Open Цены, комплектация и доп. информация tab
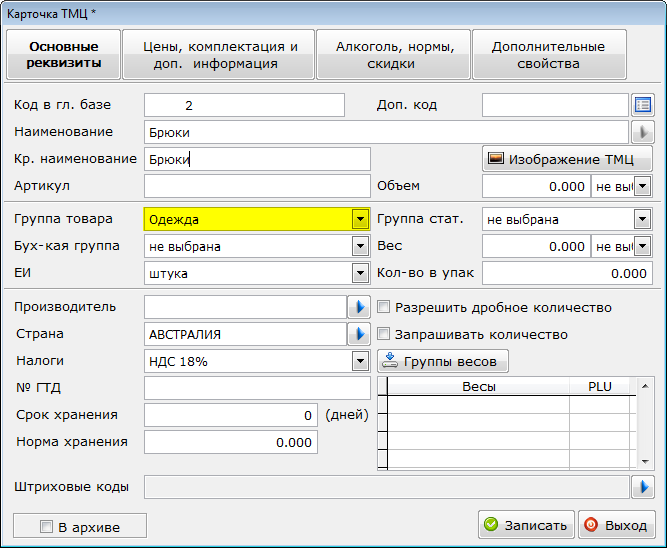Image resolution: width=667 pixels, height=548 pixels. [219, 54]
